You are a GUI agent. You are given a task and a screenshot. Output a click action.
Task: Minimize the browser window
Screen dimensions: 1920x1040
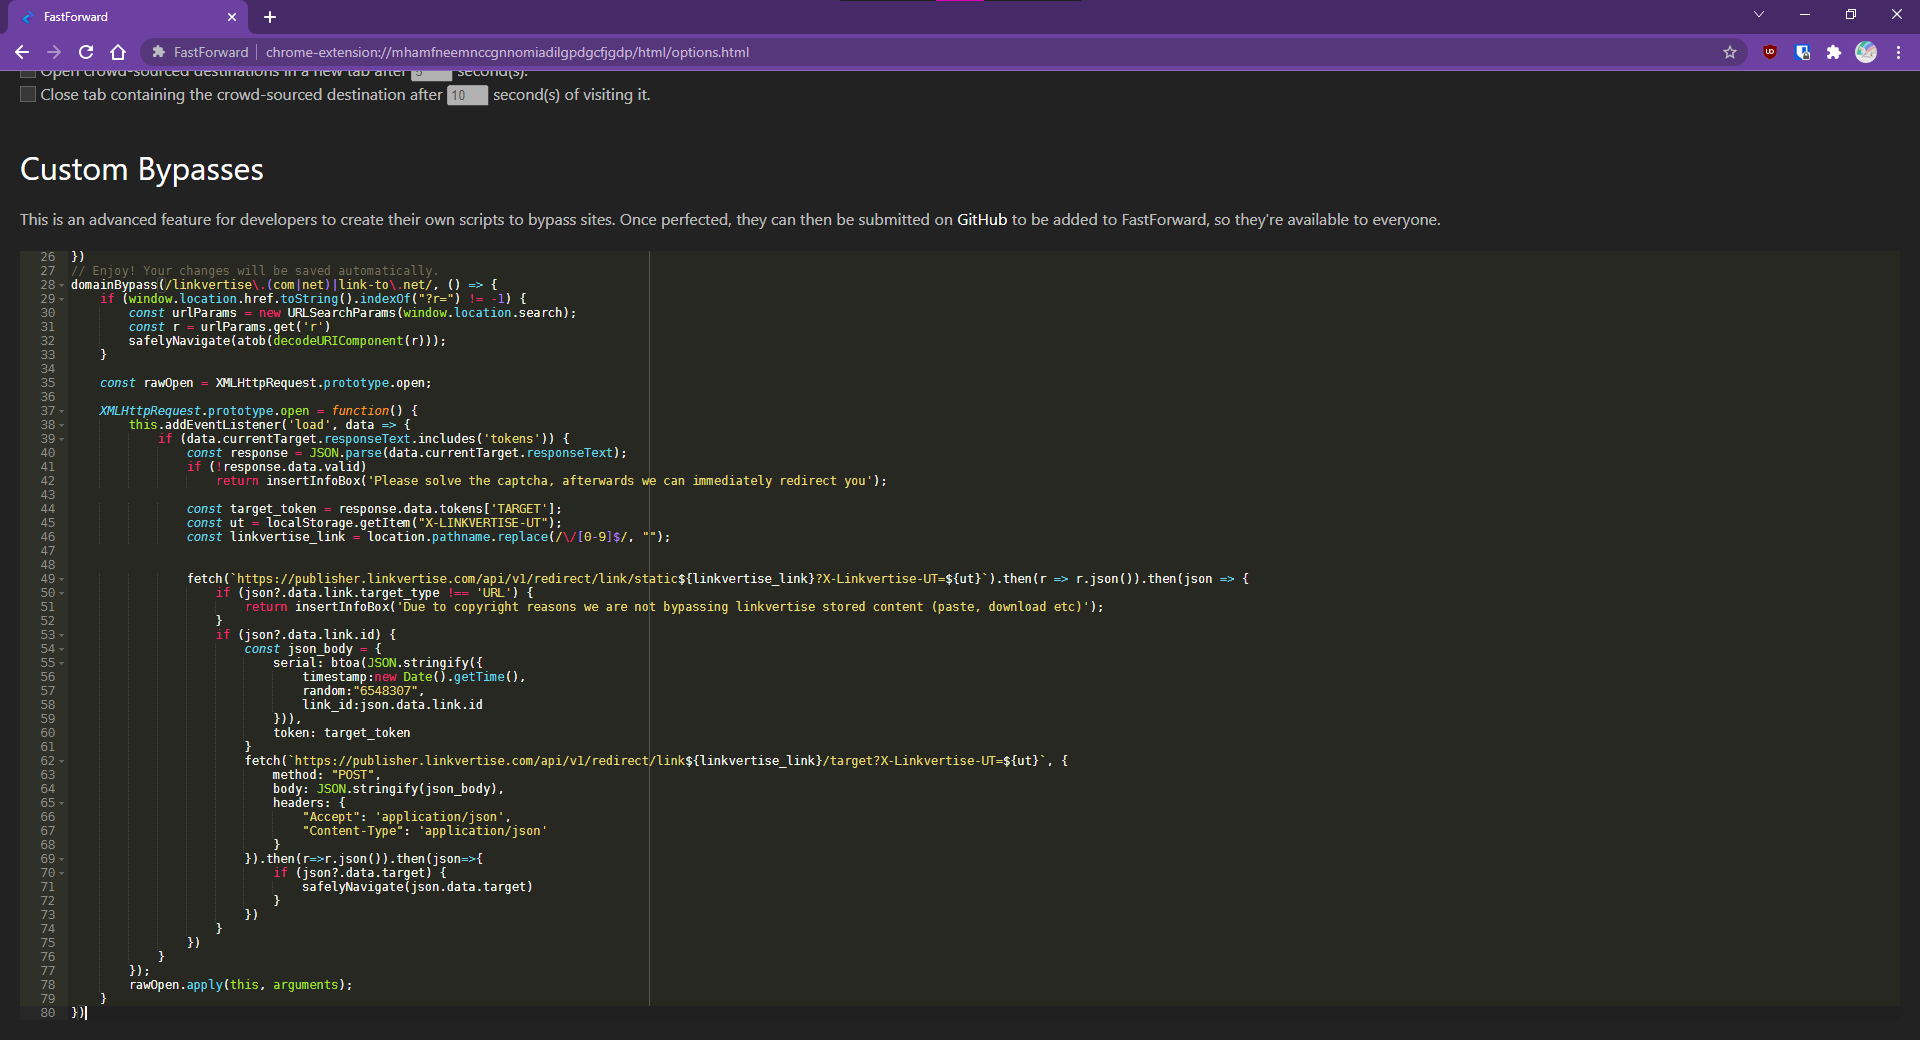coord(1805,14)
